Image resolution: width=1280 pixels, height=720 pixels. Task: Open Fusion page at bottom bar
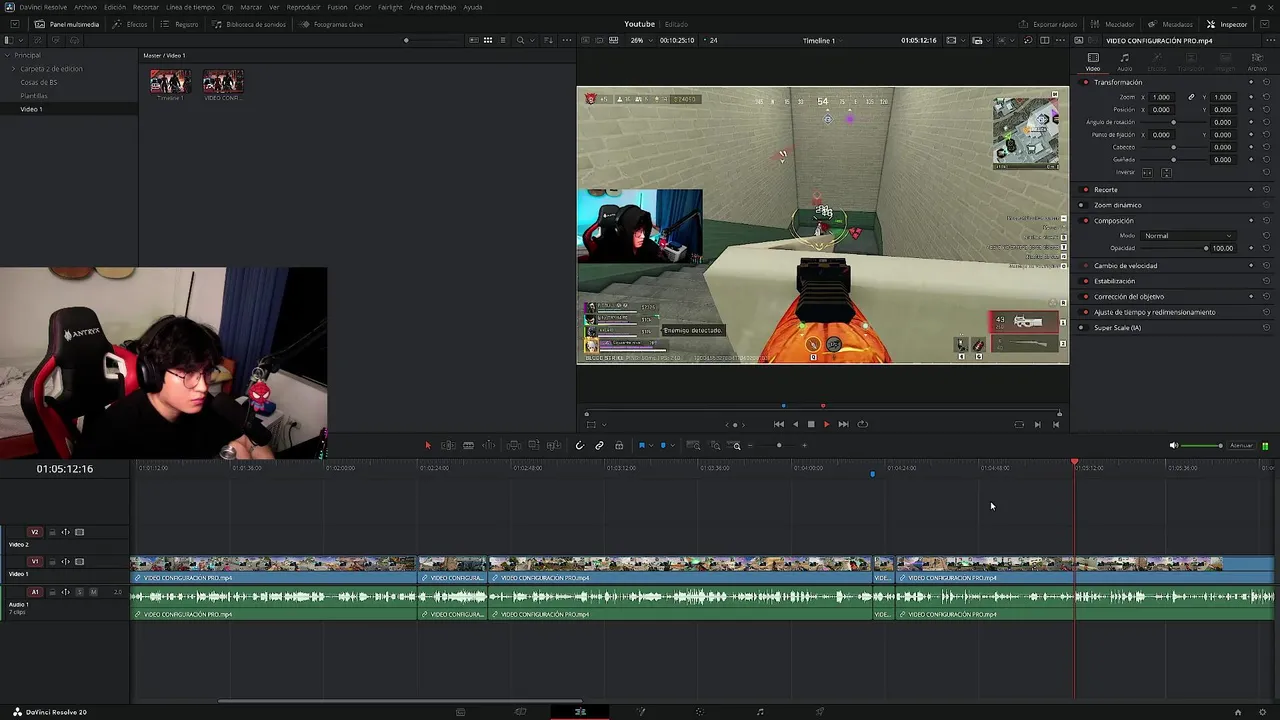click(x=640, y=712)
